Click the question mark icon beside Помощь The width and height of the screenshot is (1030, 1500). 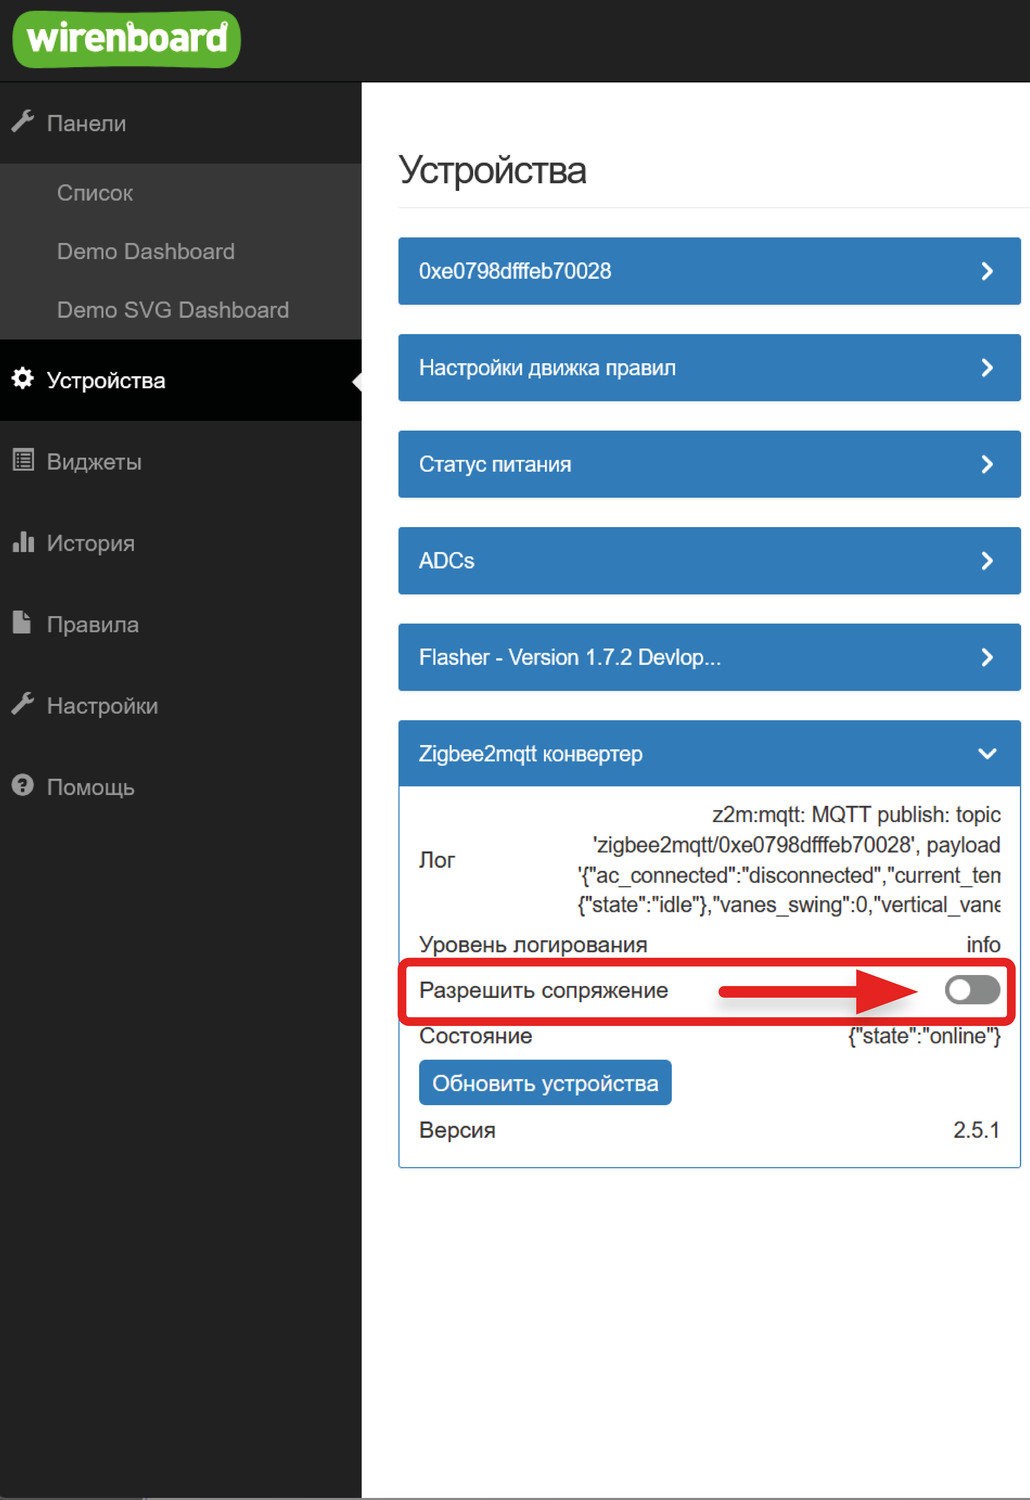point(23,786)
